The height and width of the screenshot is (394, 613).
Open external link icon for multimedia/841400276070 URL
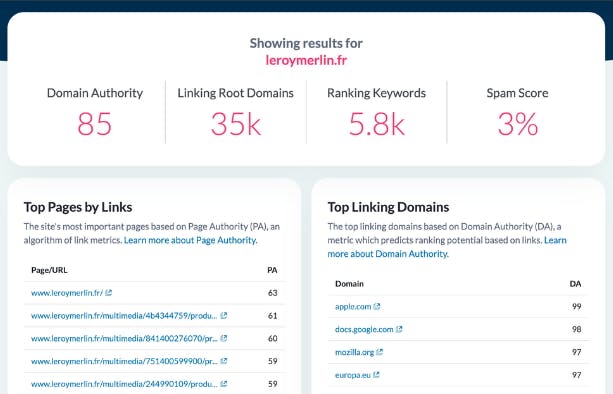point(224,338)
